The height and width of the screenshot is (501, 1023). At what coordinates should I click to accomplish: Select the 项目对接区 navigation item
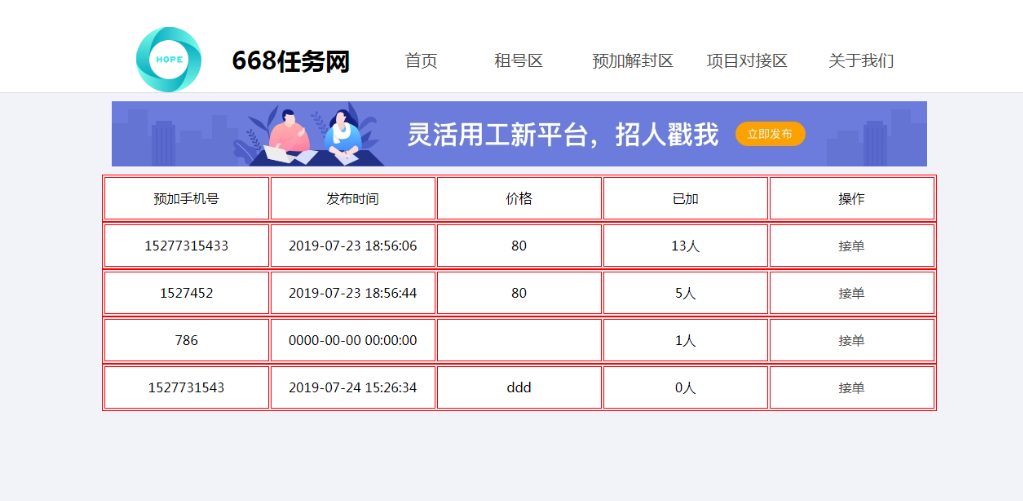747,61
